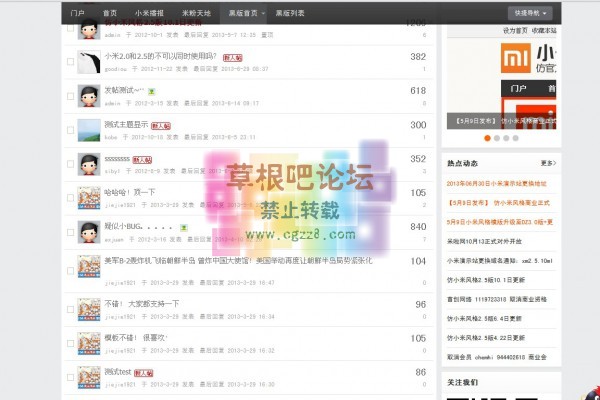Open avatar beside 模板不错!很喜欢 thread
600x400 pixels.
tap(89, 343)
